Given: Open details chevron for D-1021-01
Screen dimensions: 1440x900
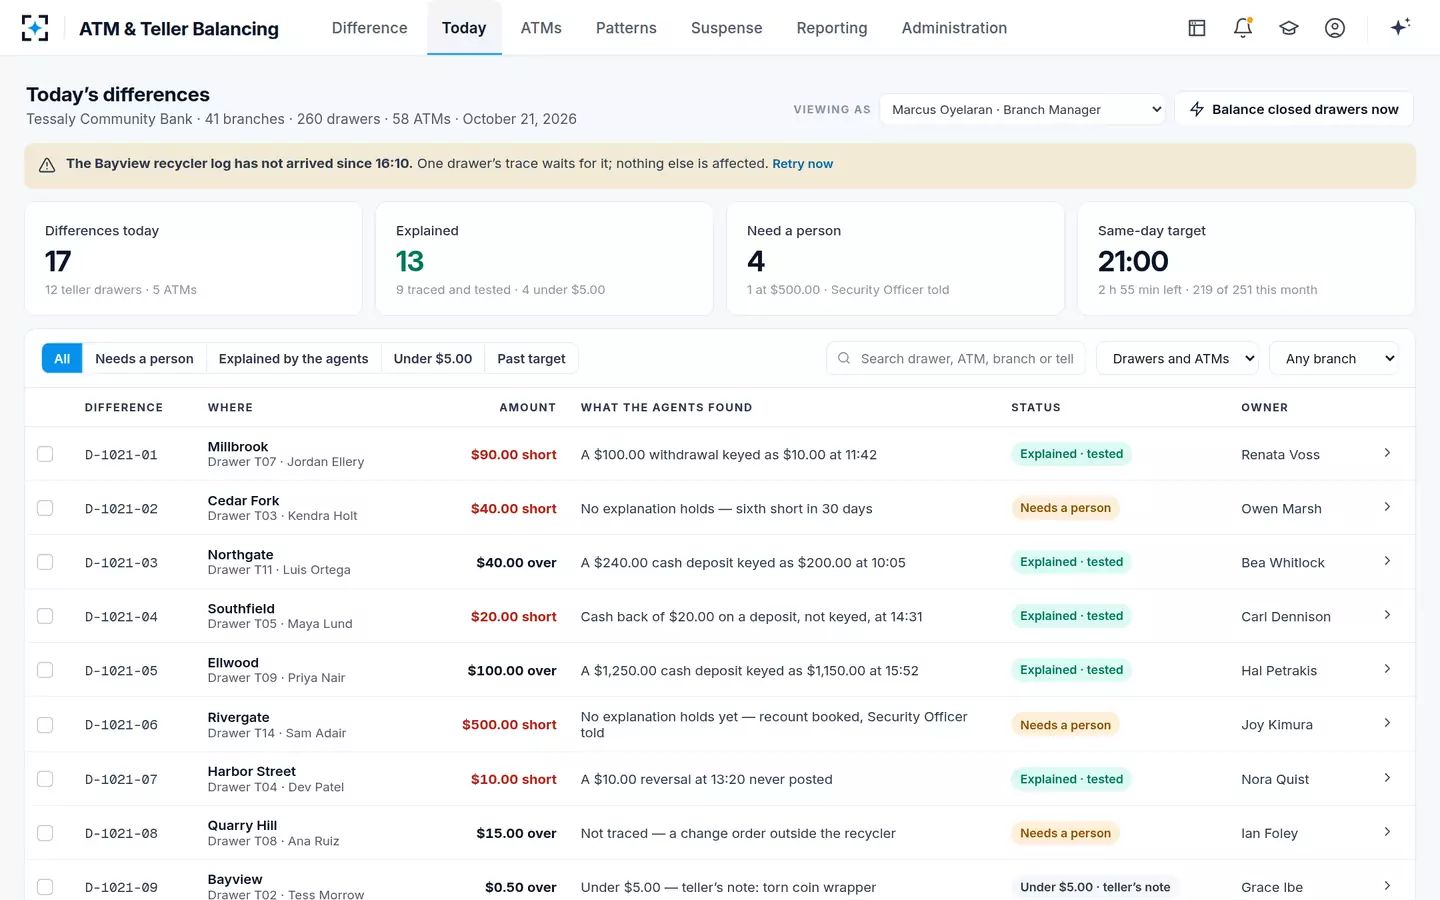Looking at the screenshot, I should pyautogui.click(x=1387, y=453).
